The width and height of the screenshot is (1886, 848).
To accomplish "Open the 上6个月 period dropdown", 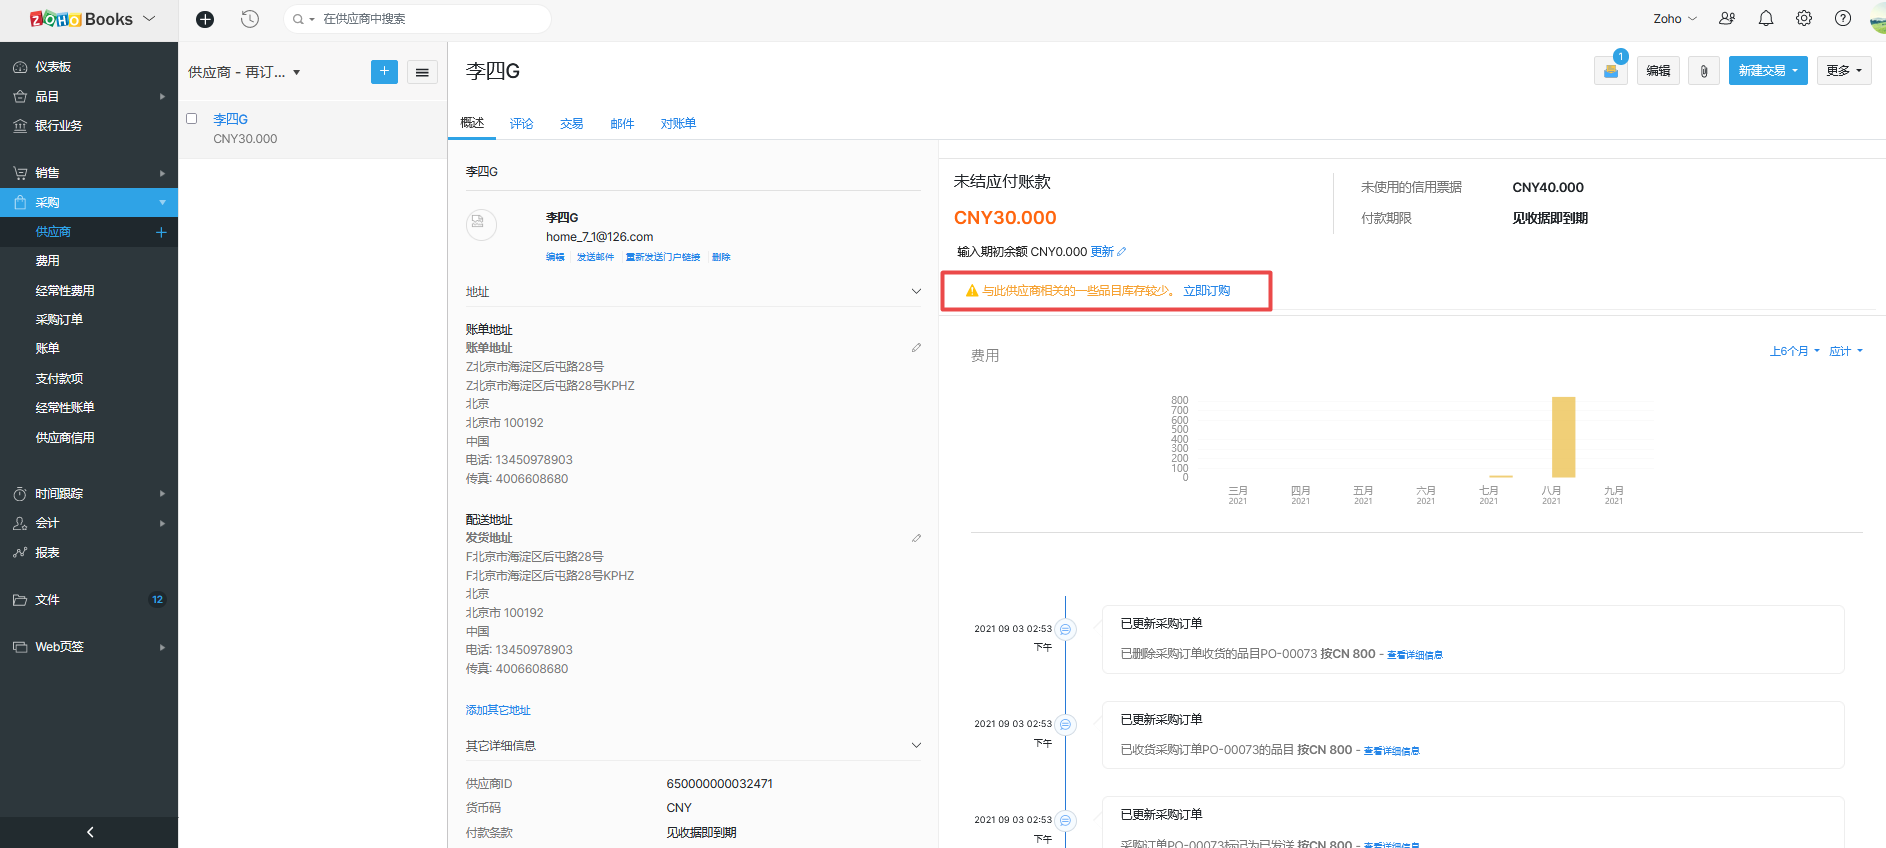I will (1794, 351).
